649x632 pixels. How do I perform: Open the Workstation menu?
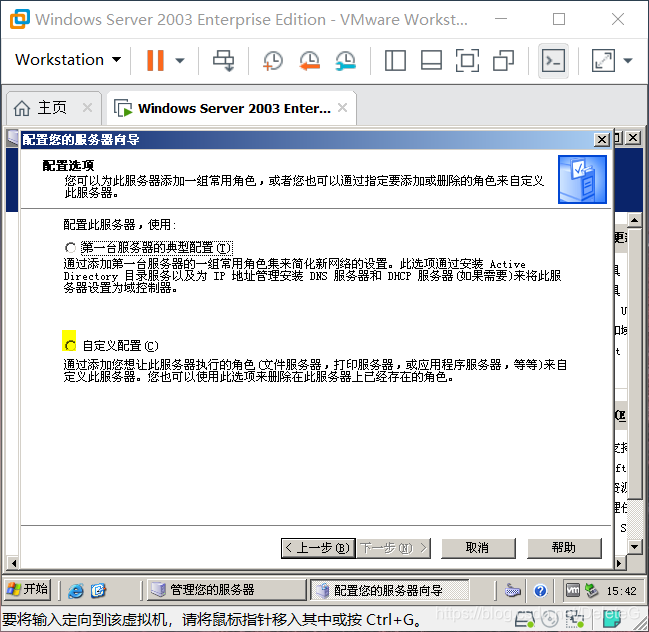68,60
